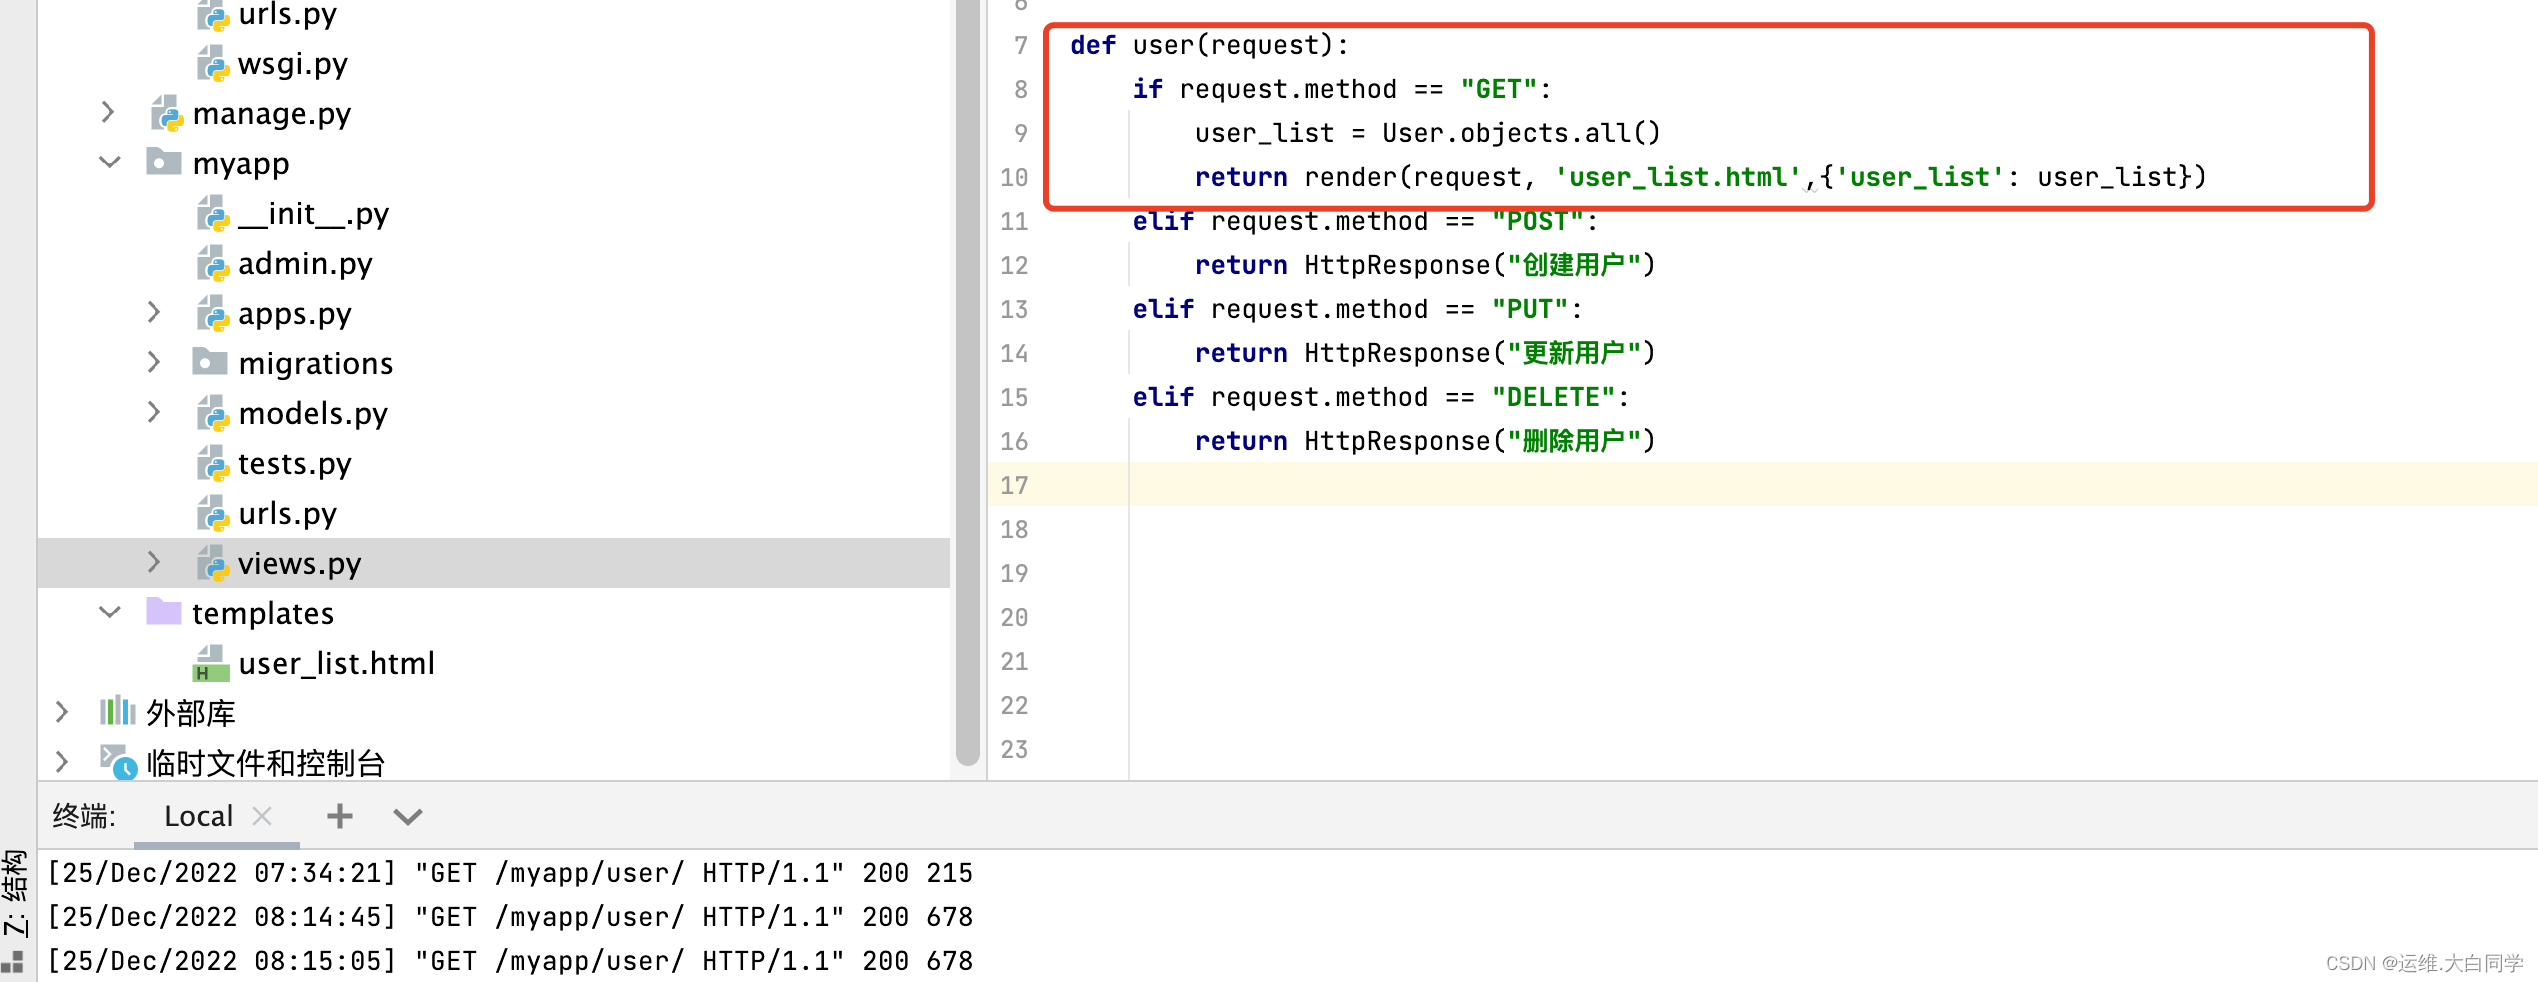Open wsgi.py Python file icon
Screen dimensions: 2538x982
pyautogui.click(x=213, y=64)
